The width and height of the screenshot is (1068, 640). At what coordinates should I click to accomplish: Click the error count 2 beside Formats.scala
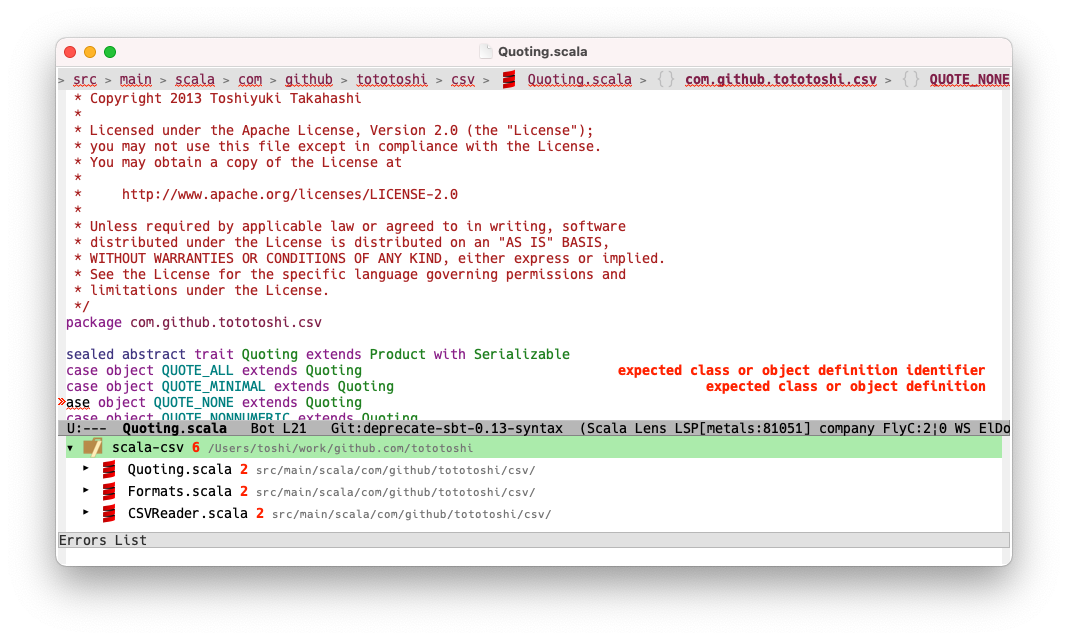(244, 492)
